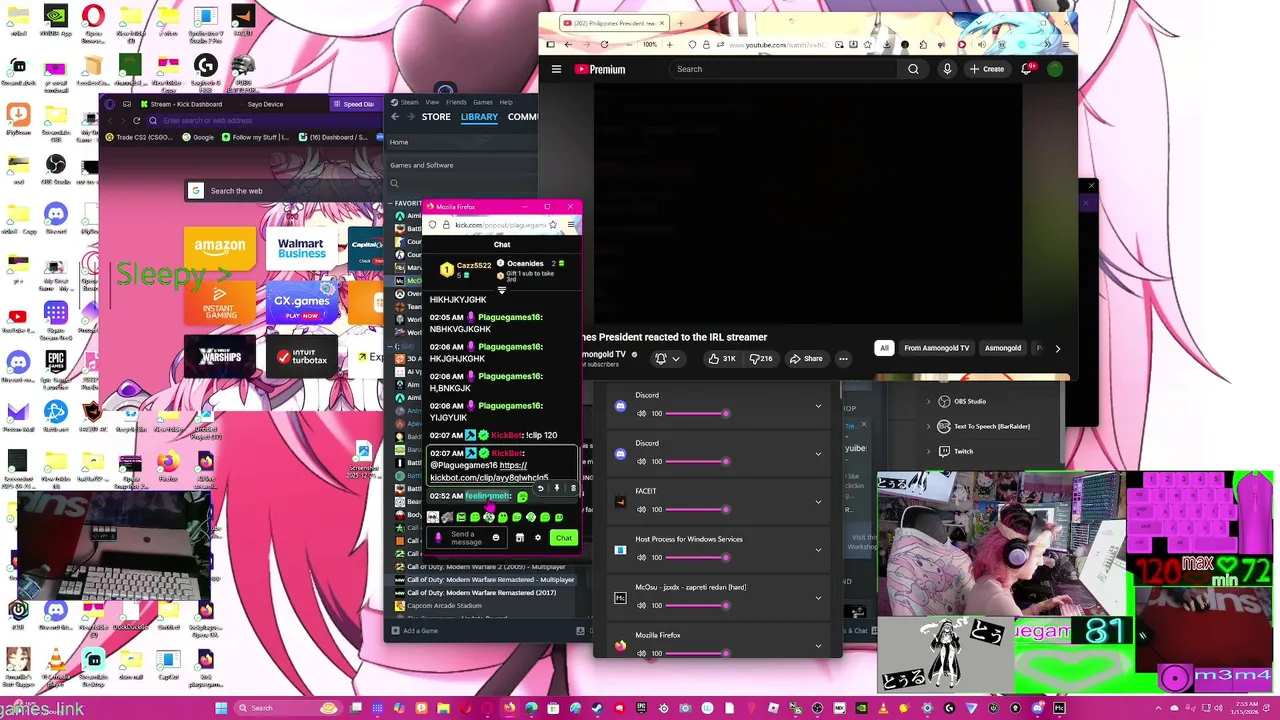
Task: Expand the first Discord mixer entry
Action: tap(818, 406)
